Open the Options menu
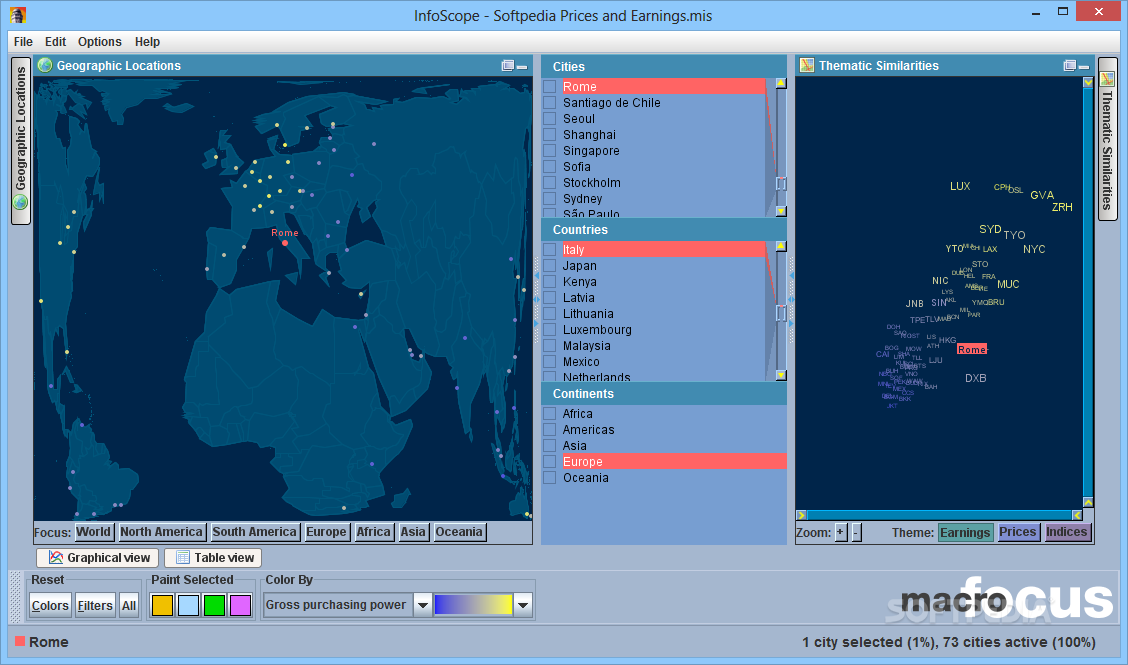Image resolution: width=1128 pixels, height=665 pixels. tap(99, 42)
